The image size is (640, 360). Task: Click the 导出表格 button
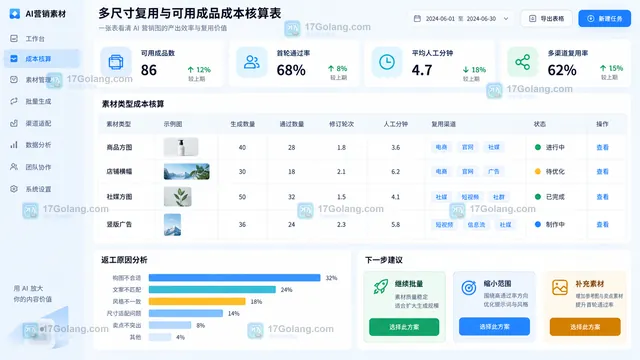tap(546, 19)
